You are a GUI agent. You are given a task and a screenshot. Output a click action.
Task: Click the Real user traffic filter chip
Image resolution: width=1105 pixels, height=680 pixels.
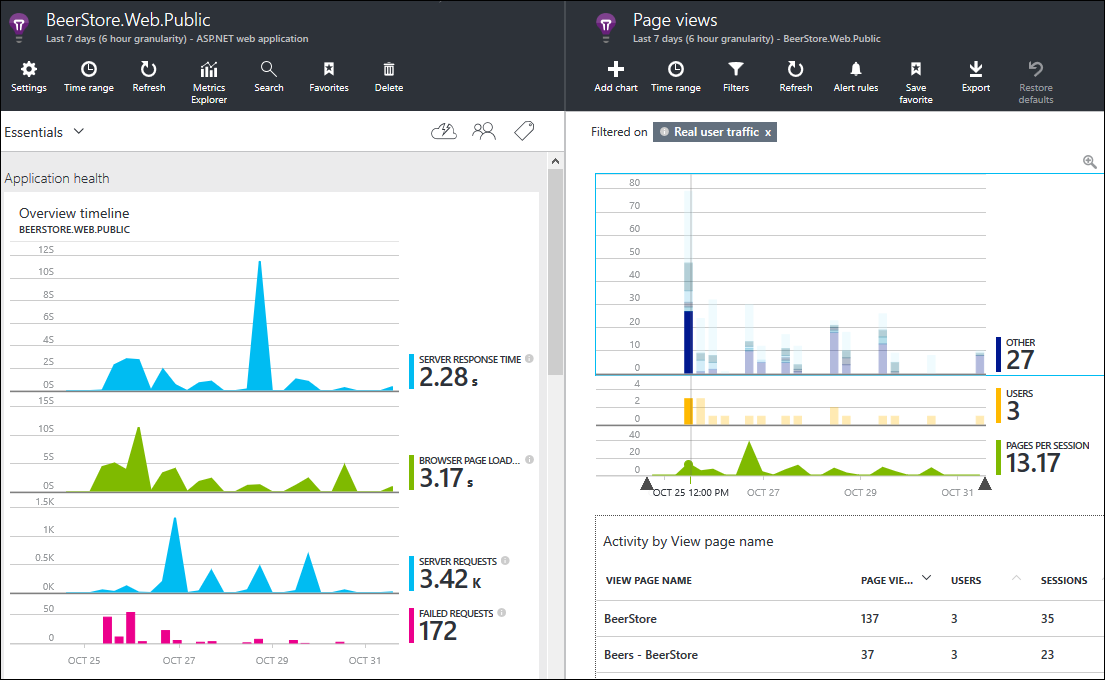click(715, 132)
